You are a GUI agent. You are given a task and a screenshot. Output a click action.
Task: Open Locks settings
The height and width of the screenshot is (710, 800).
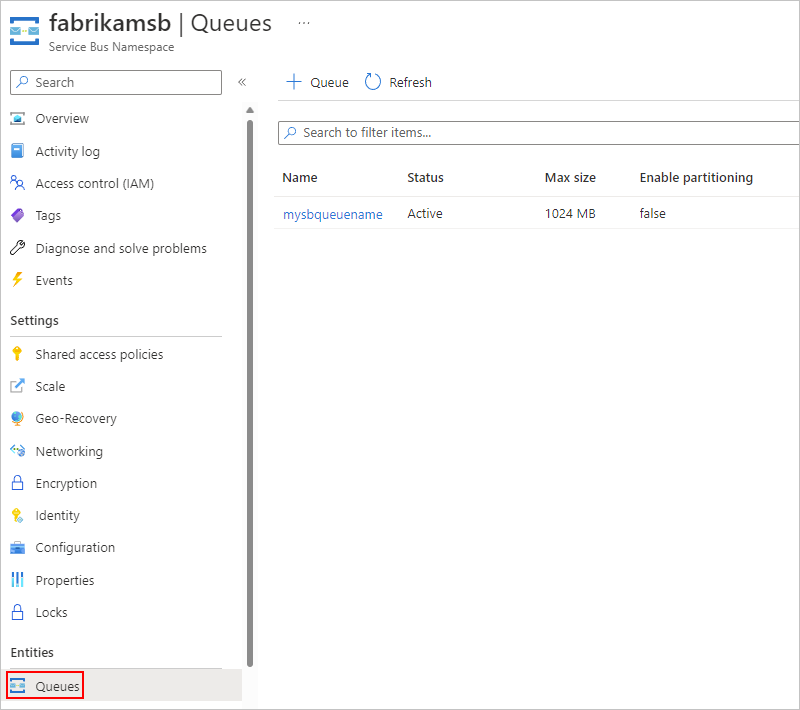tap(51, 613)
